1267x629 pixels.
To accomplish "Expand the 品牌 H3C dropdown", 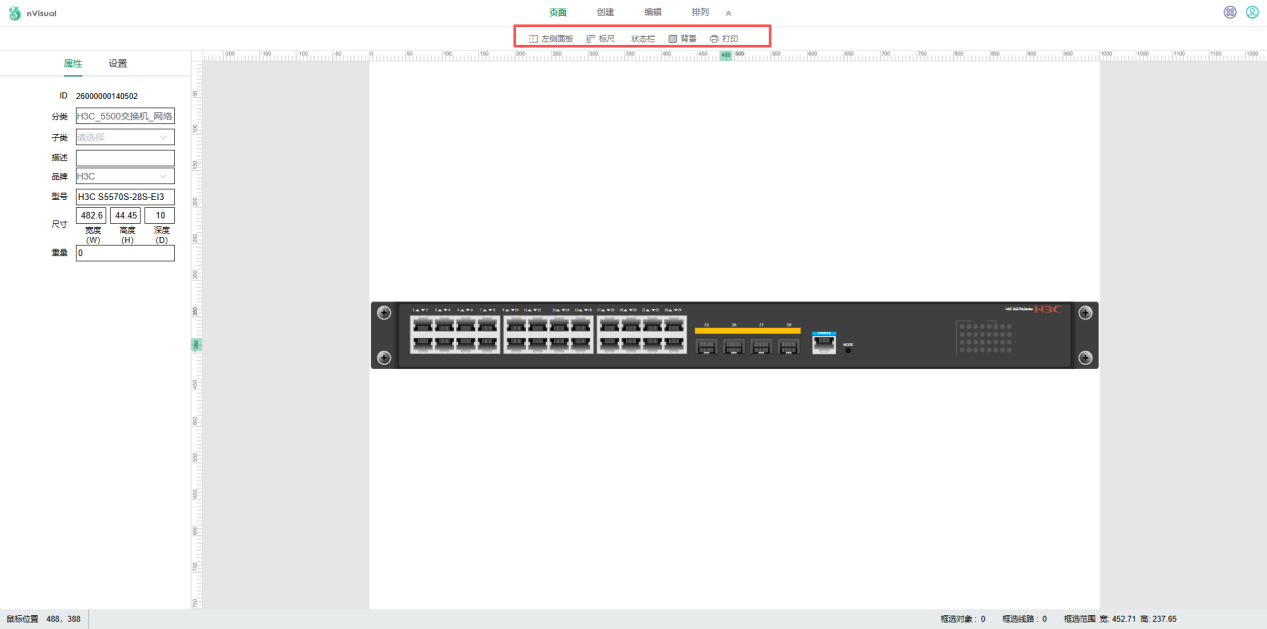I will (x=125, y=176).
